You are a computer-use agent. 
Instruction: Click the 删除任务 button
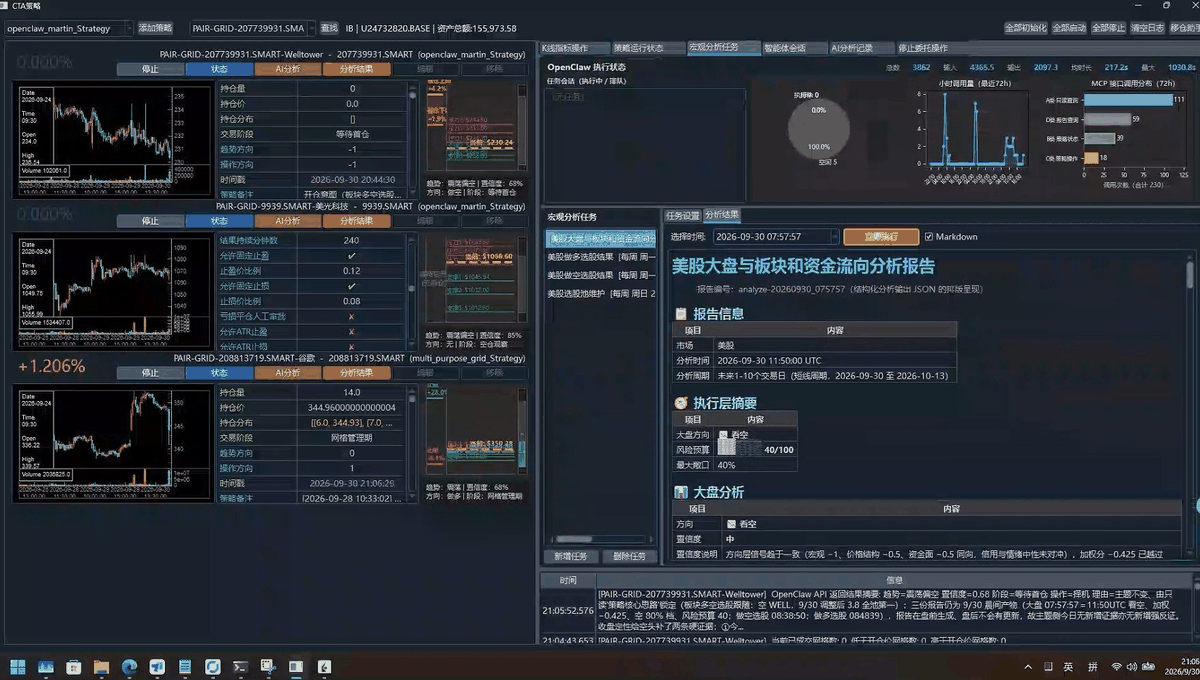tap(630, 557)
